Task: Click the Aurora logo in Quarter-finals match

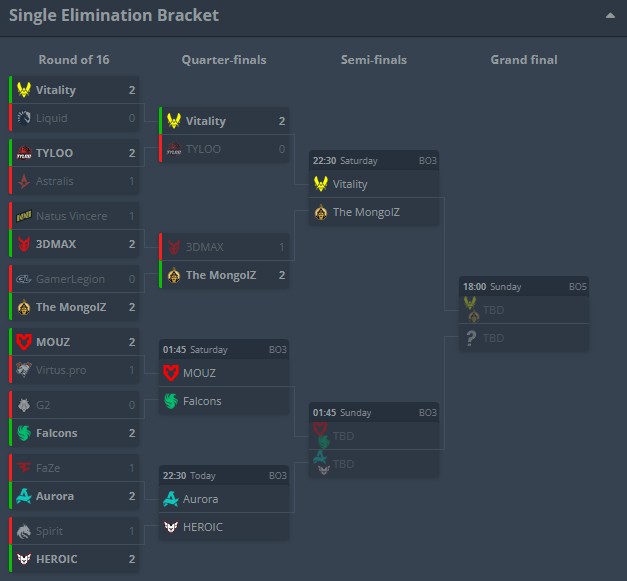Action: coord(172,499)
